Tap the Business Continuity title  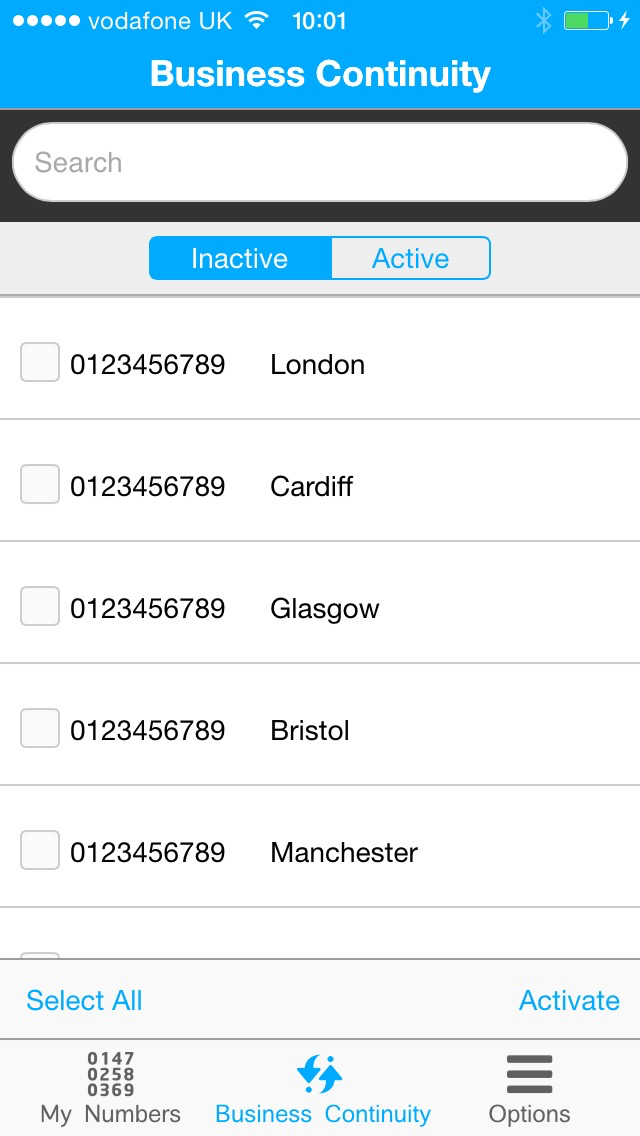tap(320, 74)
